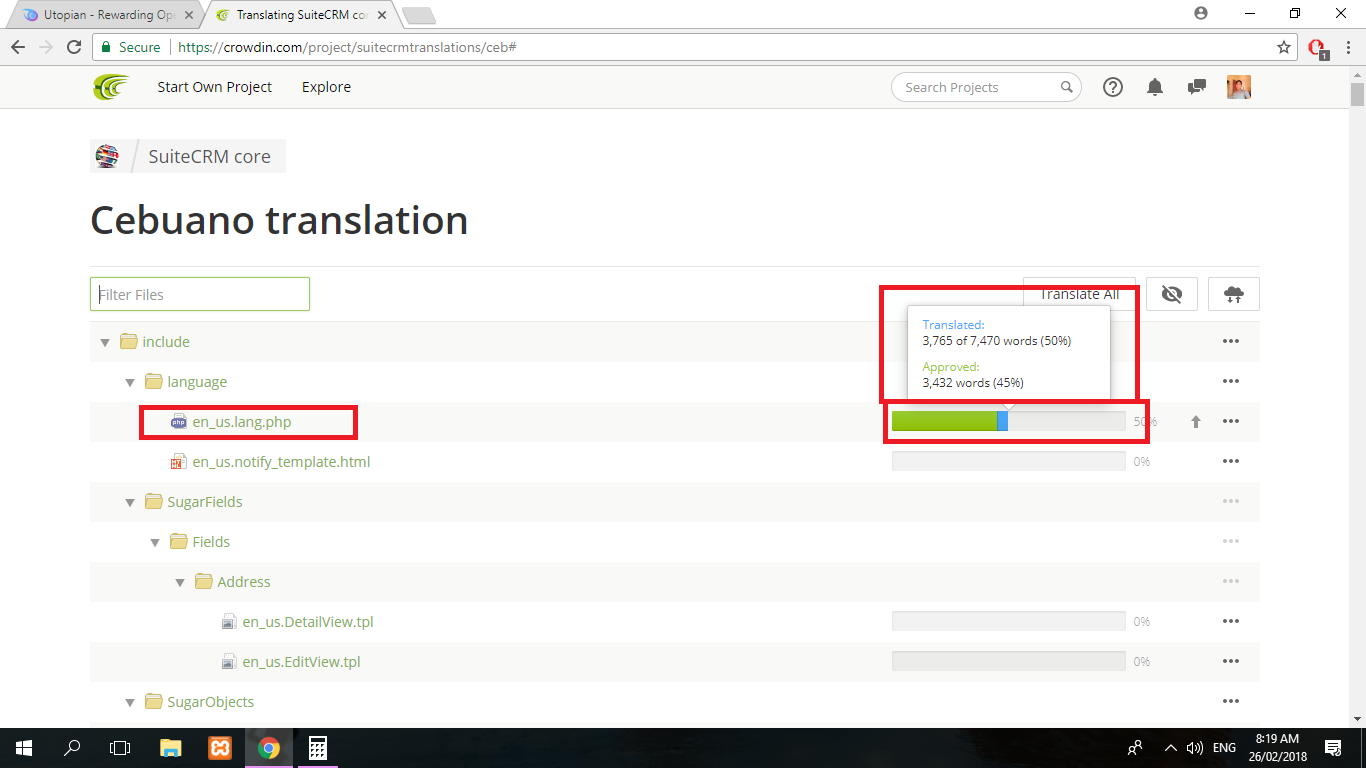
Task: Open the en_us.notify_template.html file link
Action: pos(281,462)
